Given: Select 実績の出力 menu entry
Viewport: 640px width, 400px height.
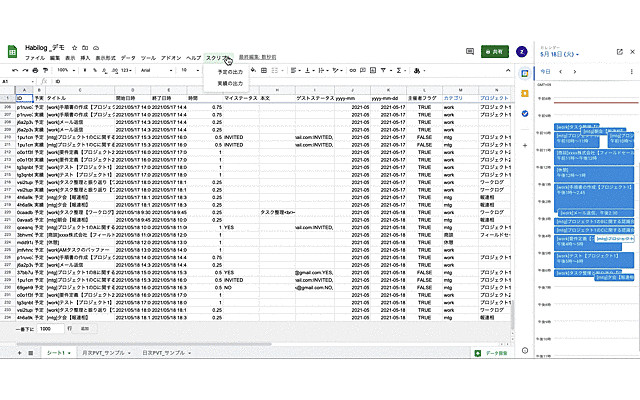Looking at the screenshot, I should tap(230, 83).
